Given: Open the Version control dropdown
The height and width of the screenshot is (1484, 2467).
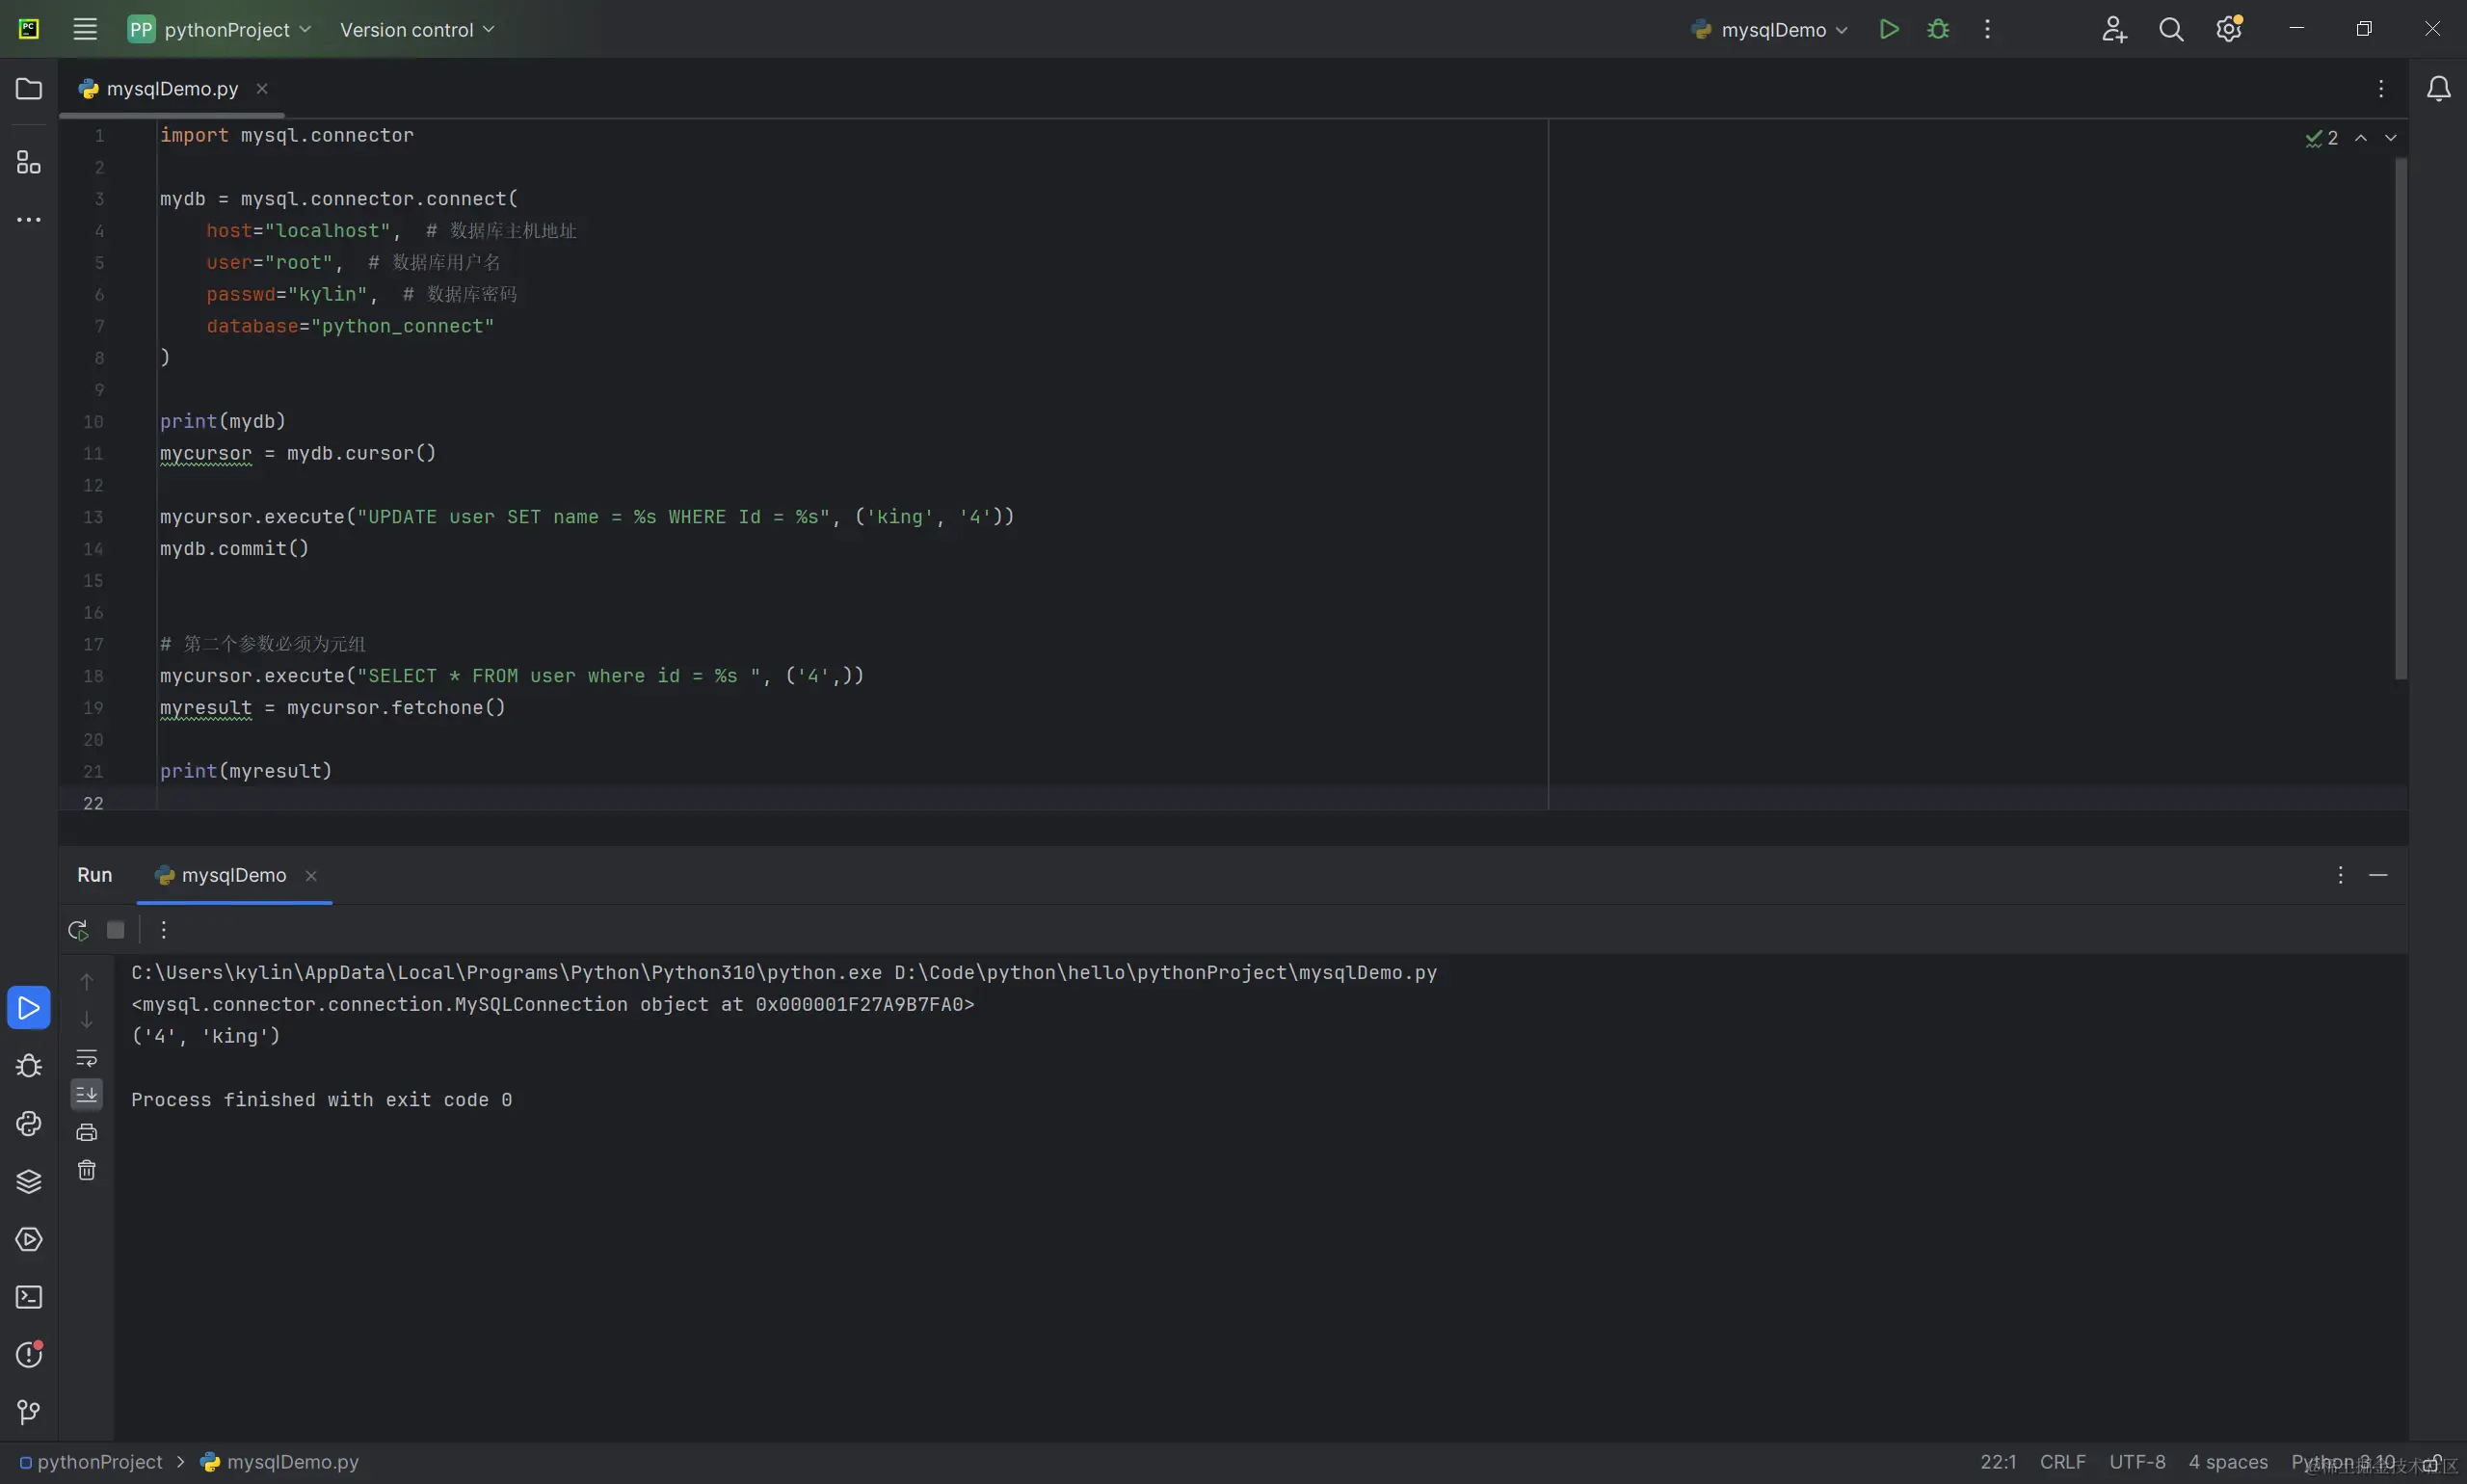Looking at the screenshot, I should pyautogui.click(x=417, y=29).
